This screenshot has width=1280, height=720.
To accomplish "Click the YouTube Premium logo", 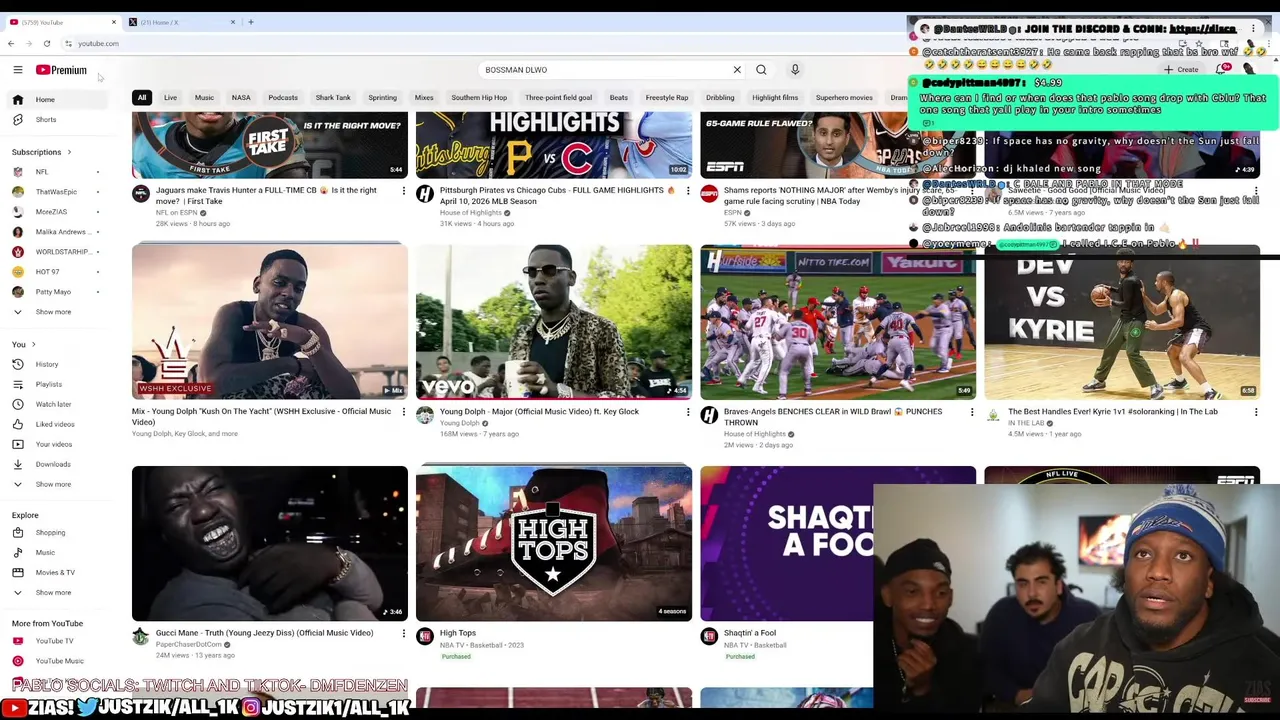I will pyautogui.click(x=61, y=70).
